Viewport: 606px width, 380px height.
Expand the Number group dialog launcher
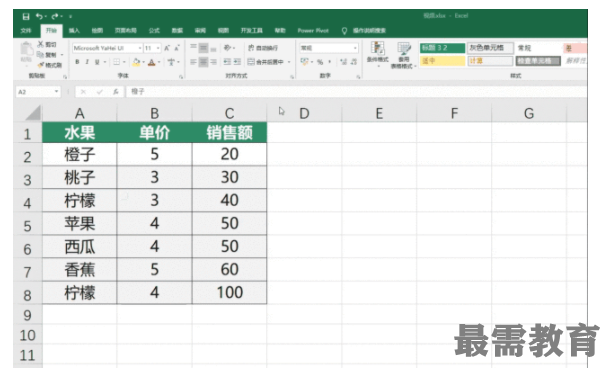pos(358,77)
